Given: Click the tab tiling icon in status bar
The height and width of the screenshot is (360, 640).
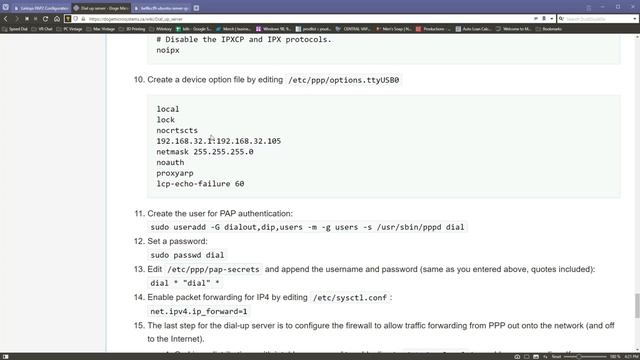Looking at the screenshot, I should point(527,357).
